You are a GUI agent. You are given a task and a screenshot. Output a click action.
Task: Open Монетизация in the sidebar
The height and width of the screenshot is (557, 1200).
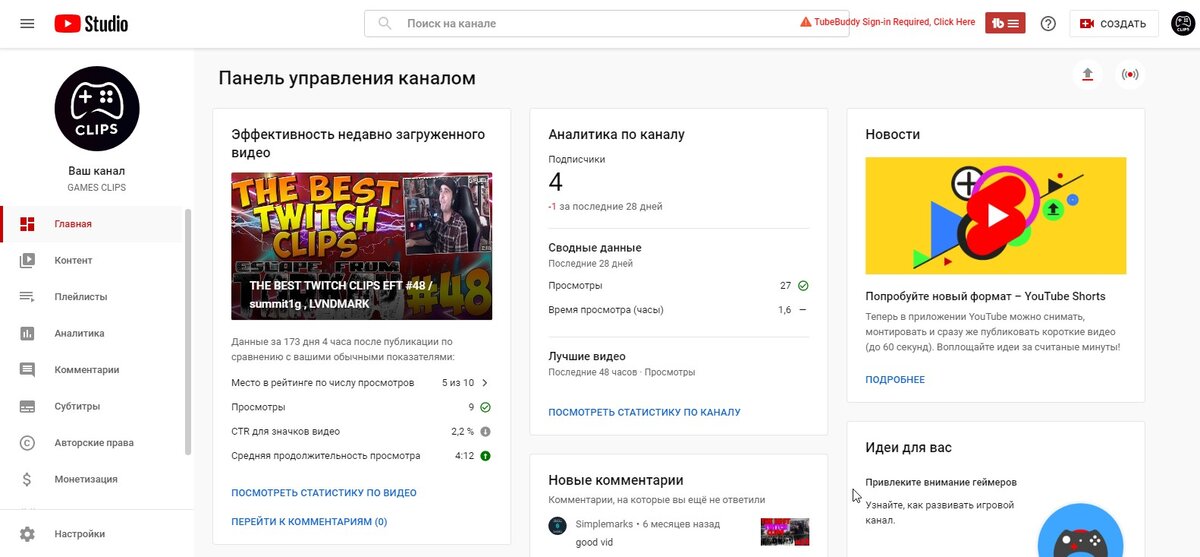pos(92,479)
